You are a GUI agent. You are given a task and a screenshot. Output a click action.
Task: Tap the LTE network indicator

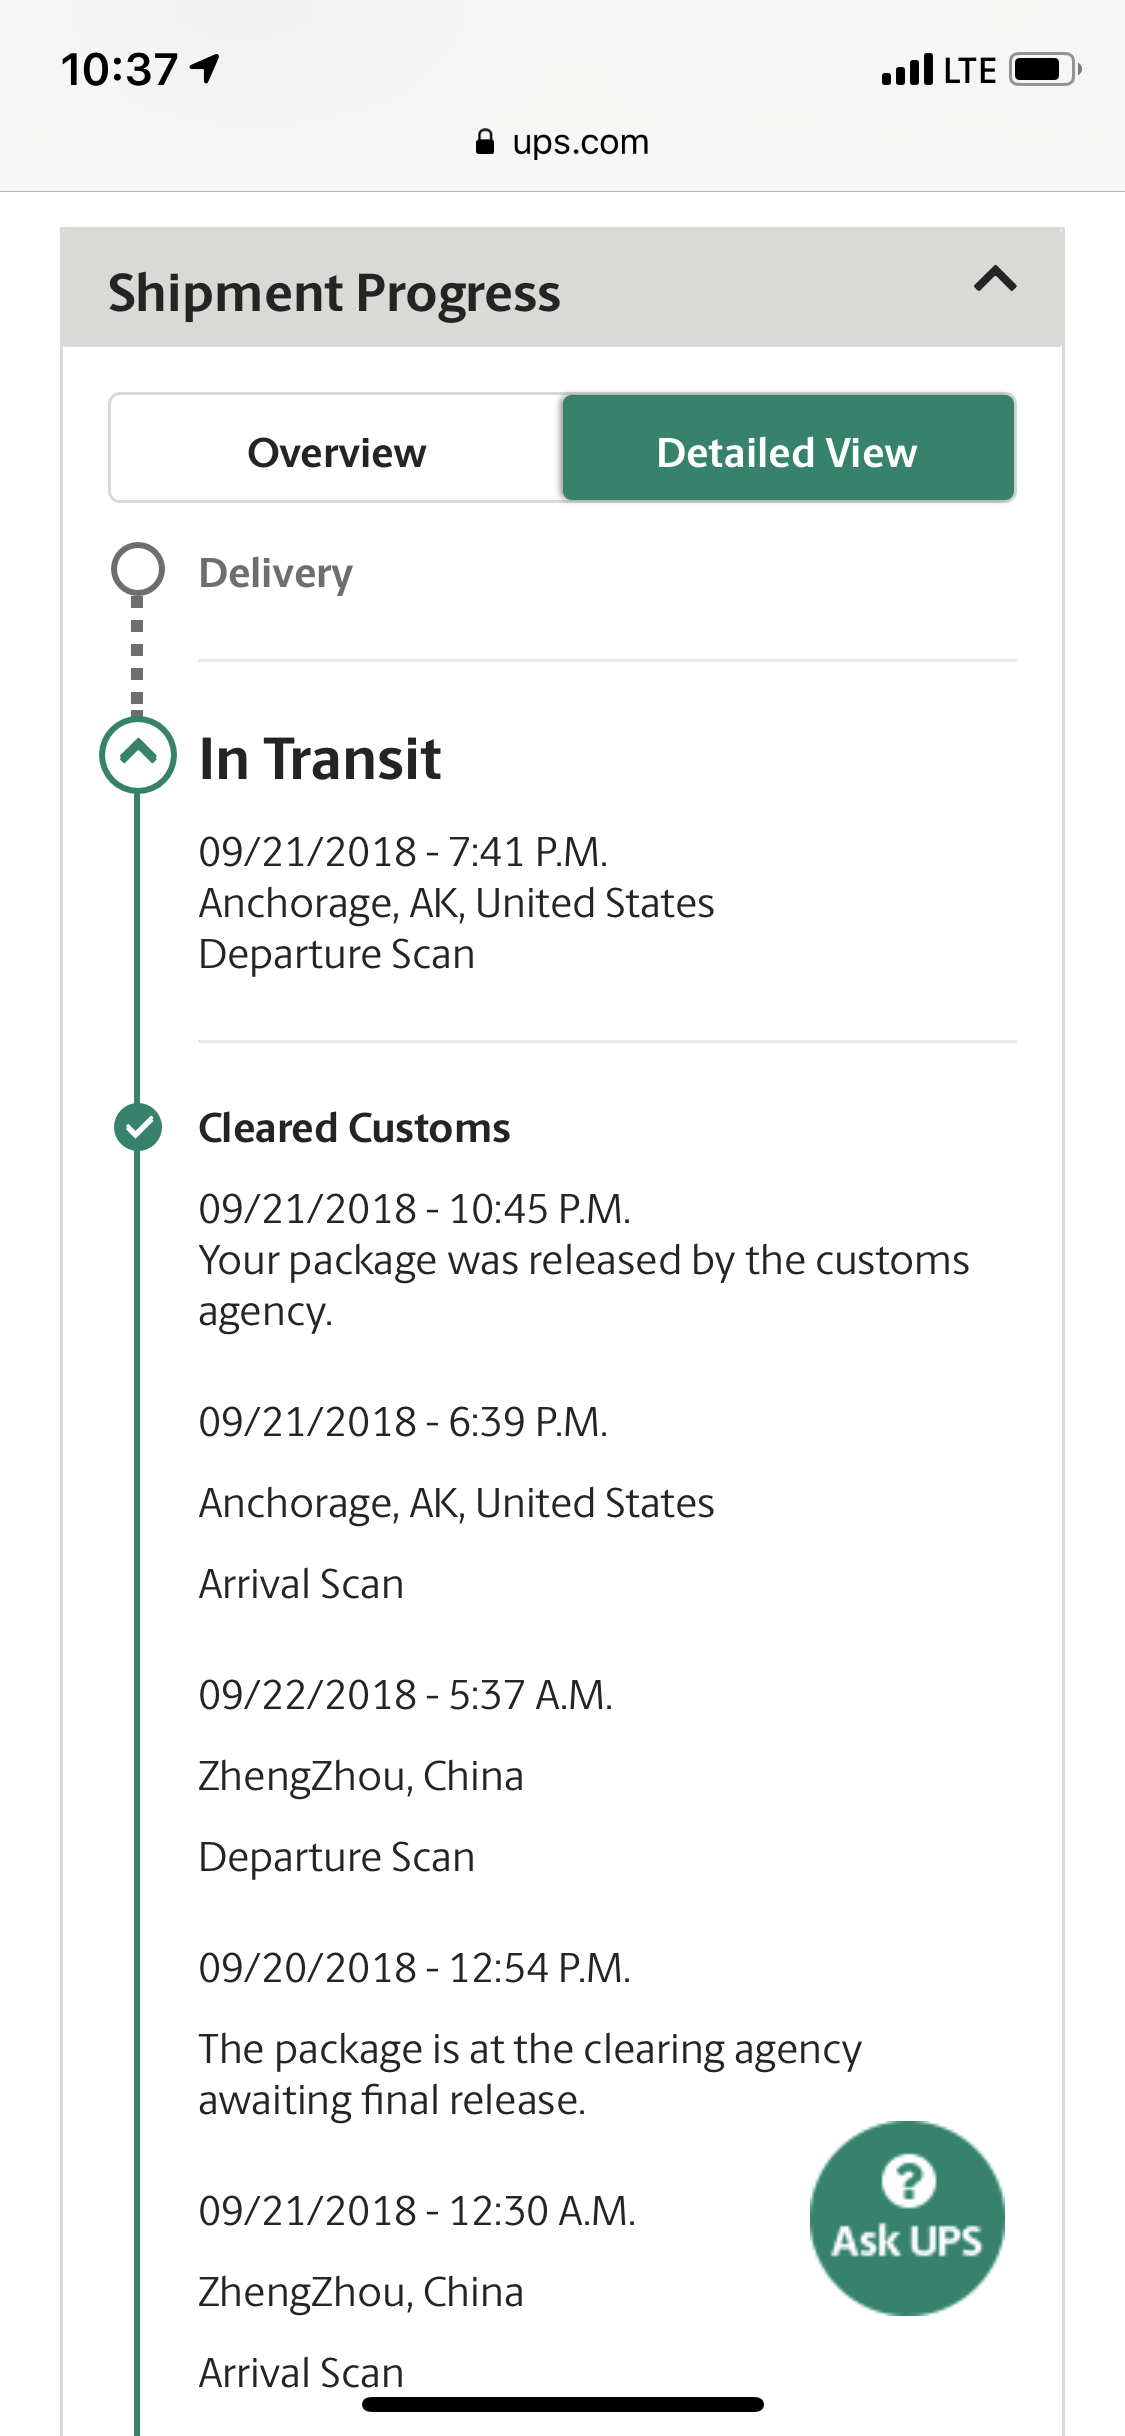pos(969,70)
